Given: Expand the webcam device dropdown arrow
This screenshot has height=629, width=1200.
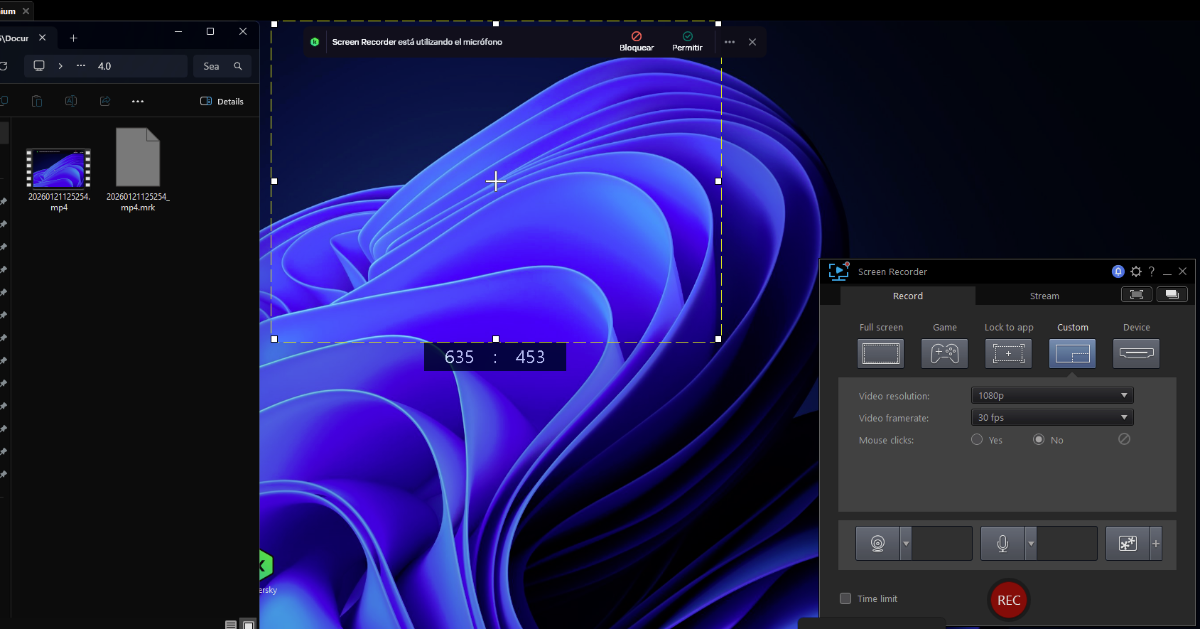Looking at the screenshot, I should [x=906, y=544].
